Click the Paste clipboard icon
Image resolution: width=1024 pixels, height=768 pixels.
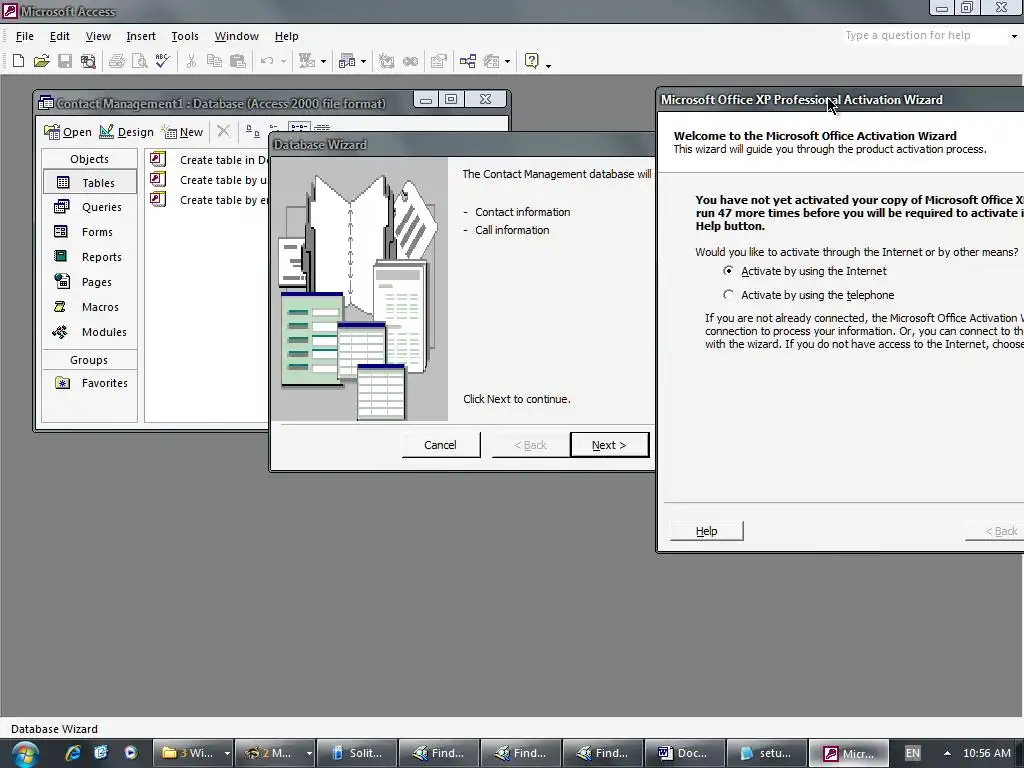tap(238, 61)
